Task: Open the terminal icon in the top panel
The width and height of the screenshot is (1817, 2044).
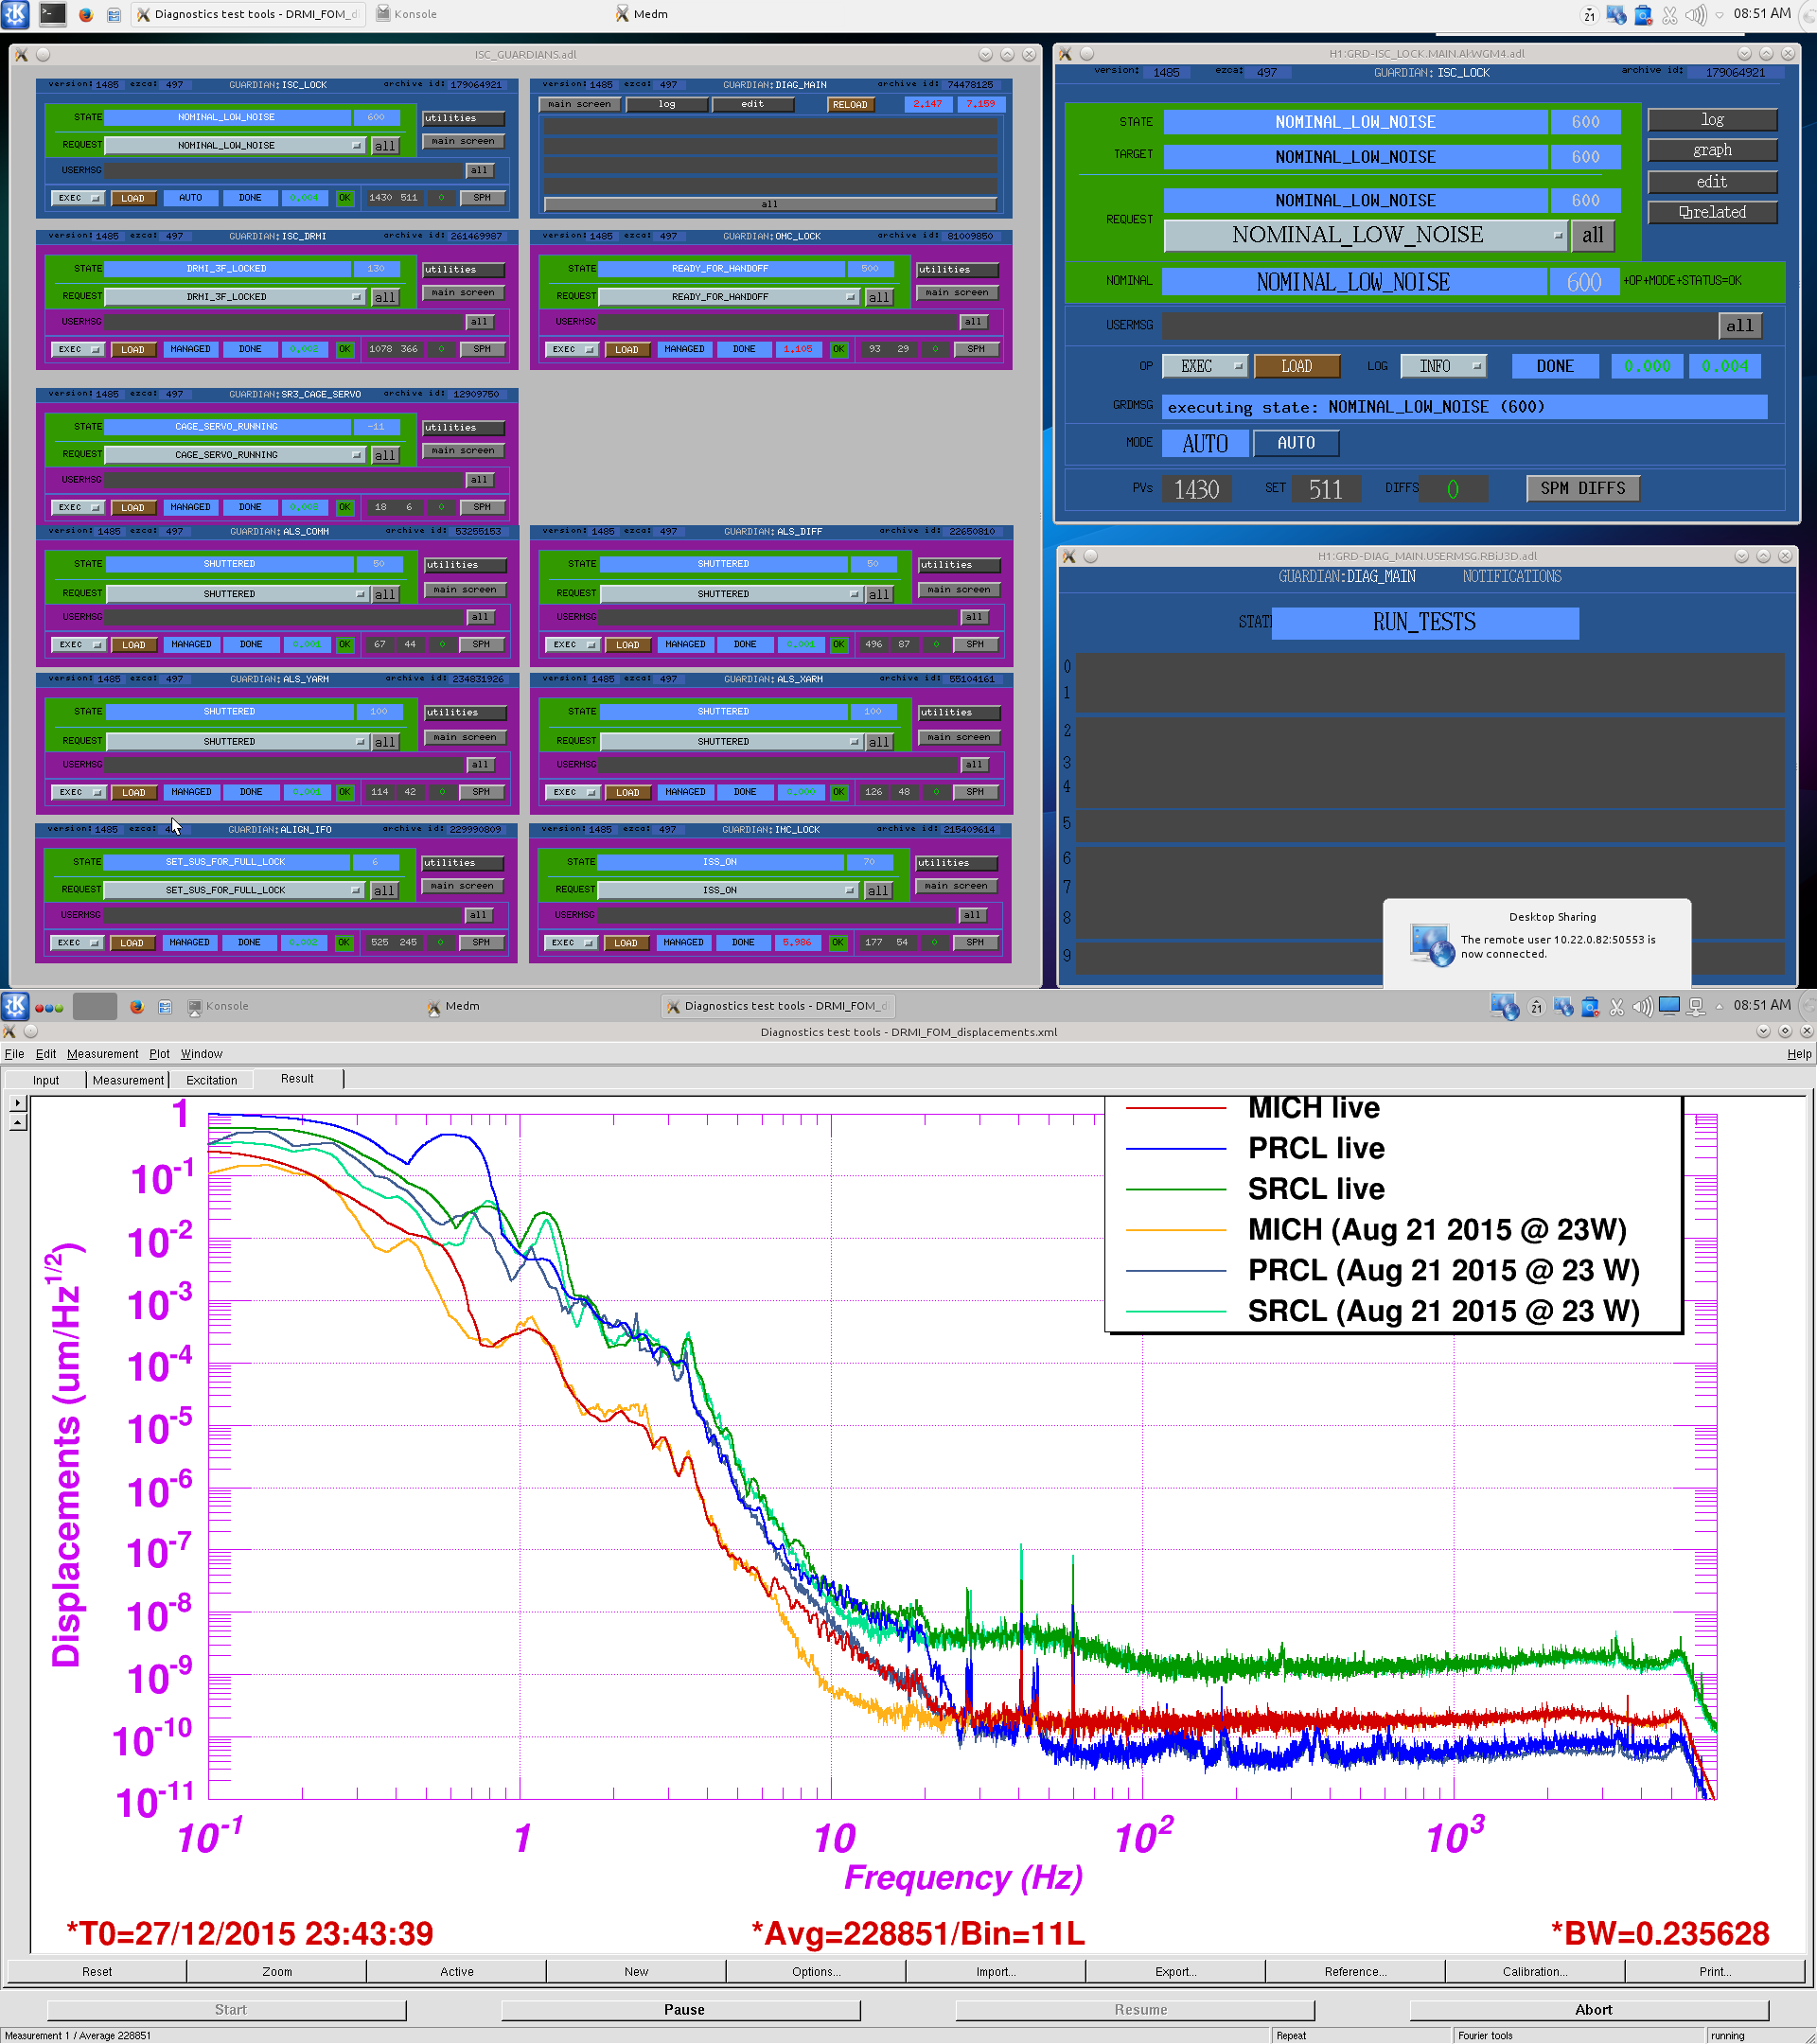Action: coord(52,14)
